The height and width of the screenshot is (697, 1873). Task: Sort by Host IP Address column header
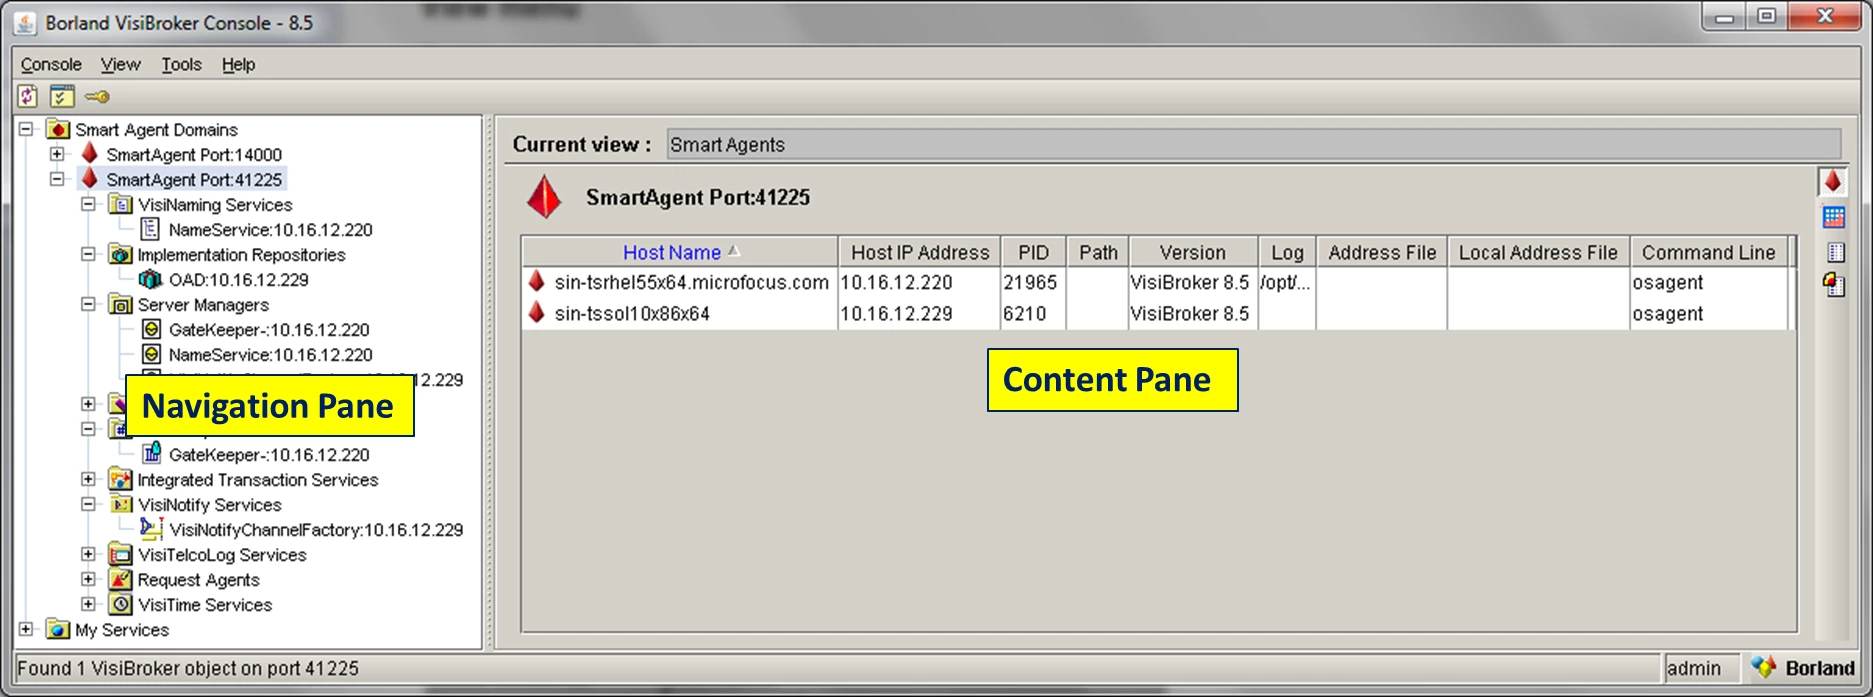pyautogui.click(x=920, y=252)
